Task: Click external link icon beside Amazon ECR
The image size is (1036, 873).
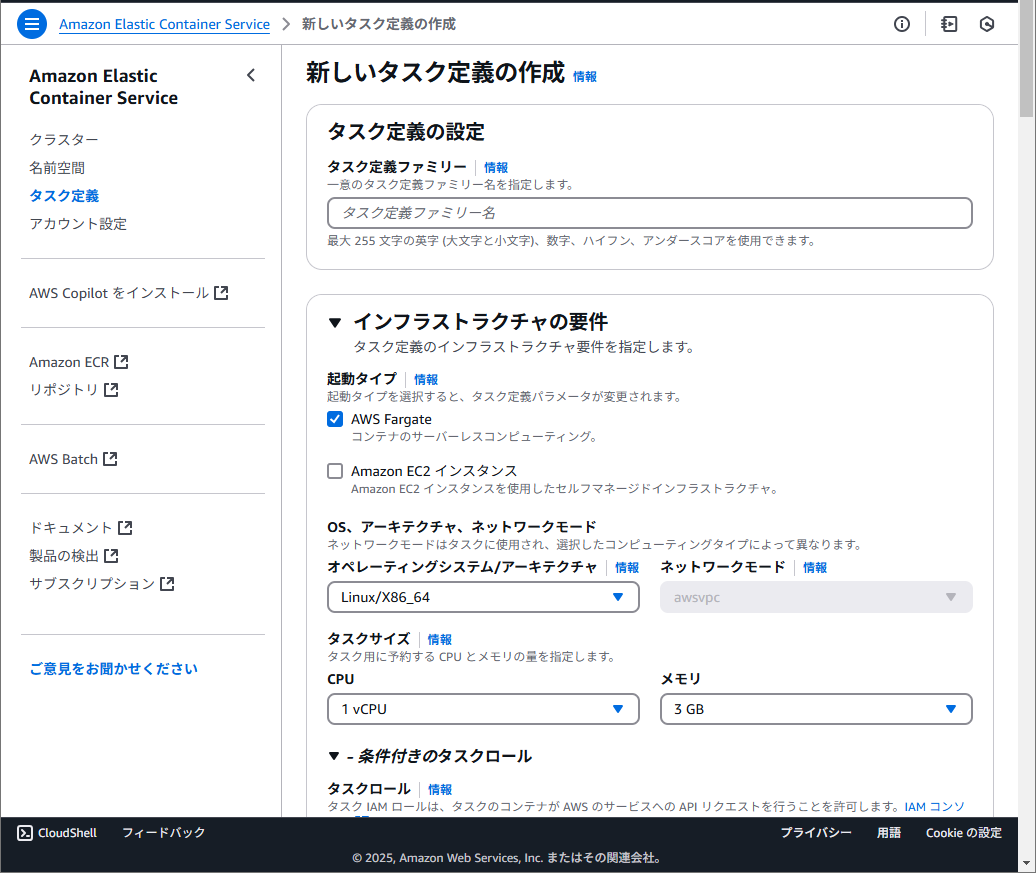Action: coord(121,362)
